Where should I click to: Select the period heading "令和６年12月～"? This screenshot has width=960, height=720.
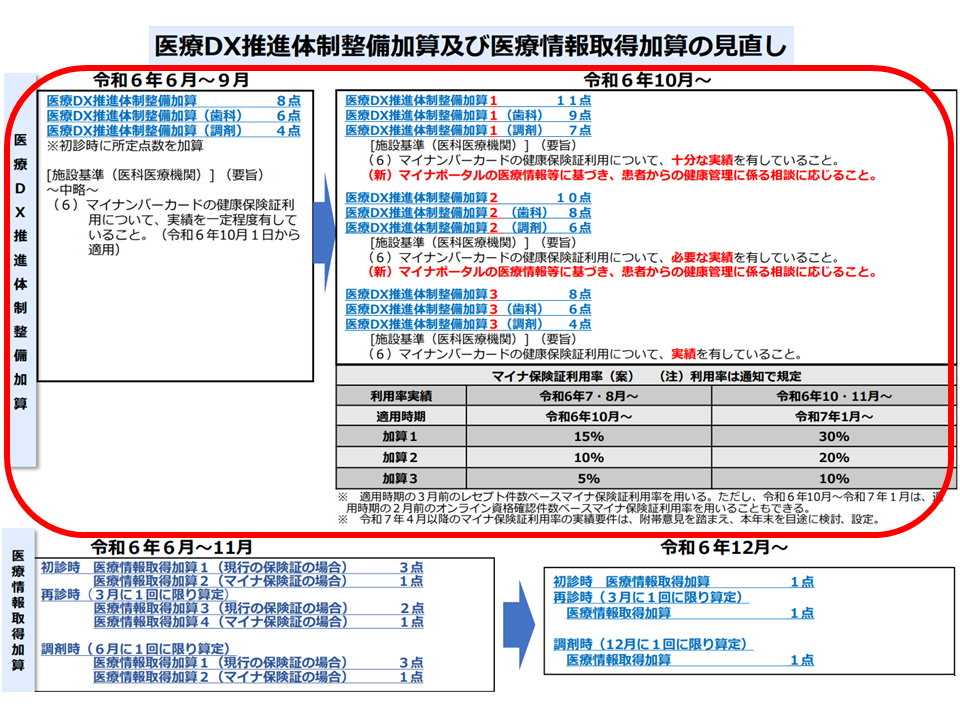pos(724,547)
